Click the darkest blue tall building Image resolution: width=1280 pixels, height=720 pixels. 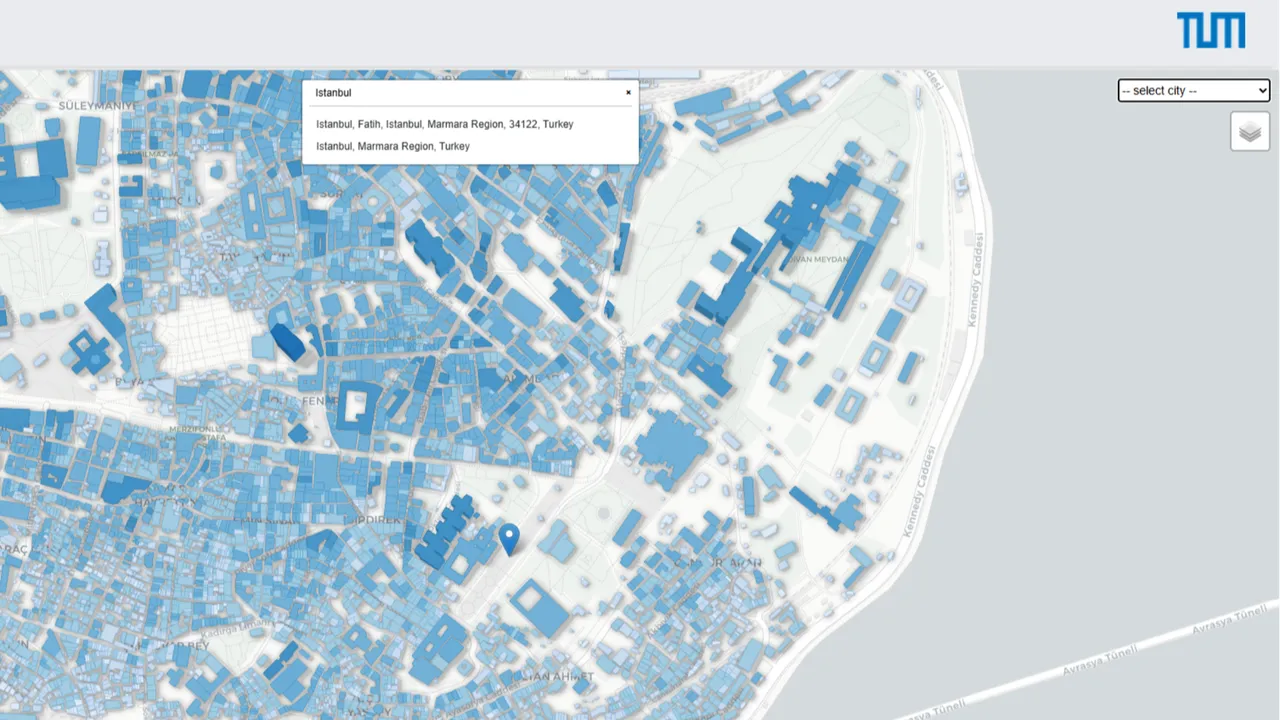coord(288,342)
